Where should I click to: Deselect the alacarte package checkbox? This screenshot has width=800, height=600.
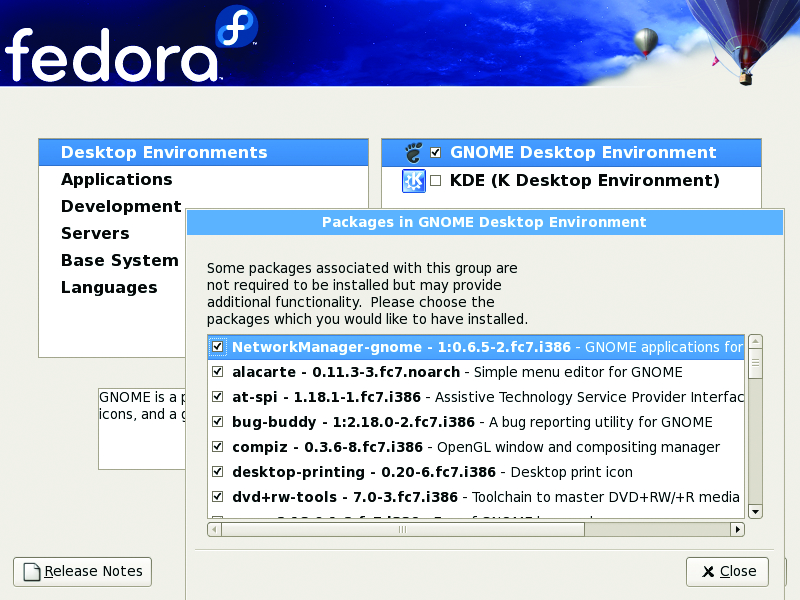click(x=218, y=372)
